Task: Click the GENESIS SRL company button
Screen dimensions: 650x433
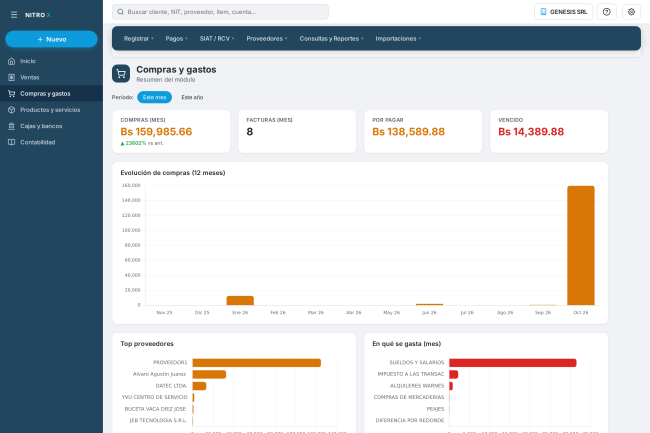Action: (x=563, y=12)
